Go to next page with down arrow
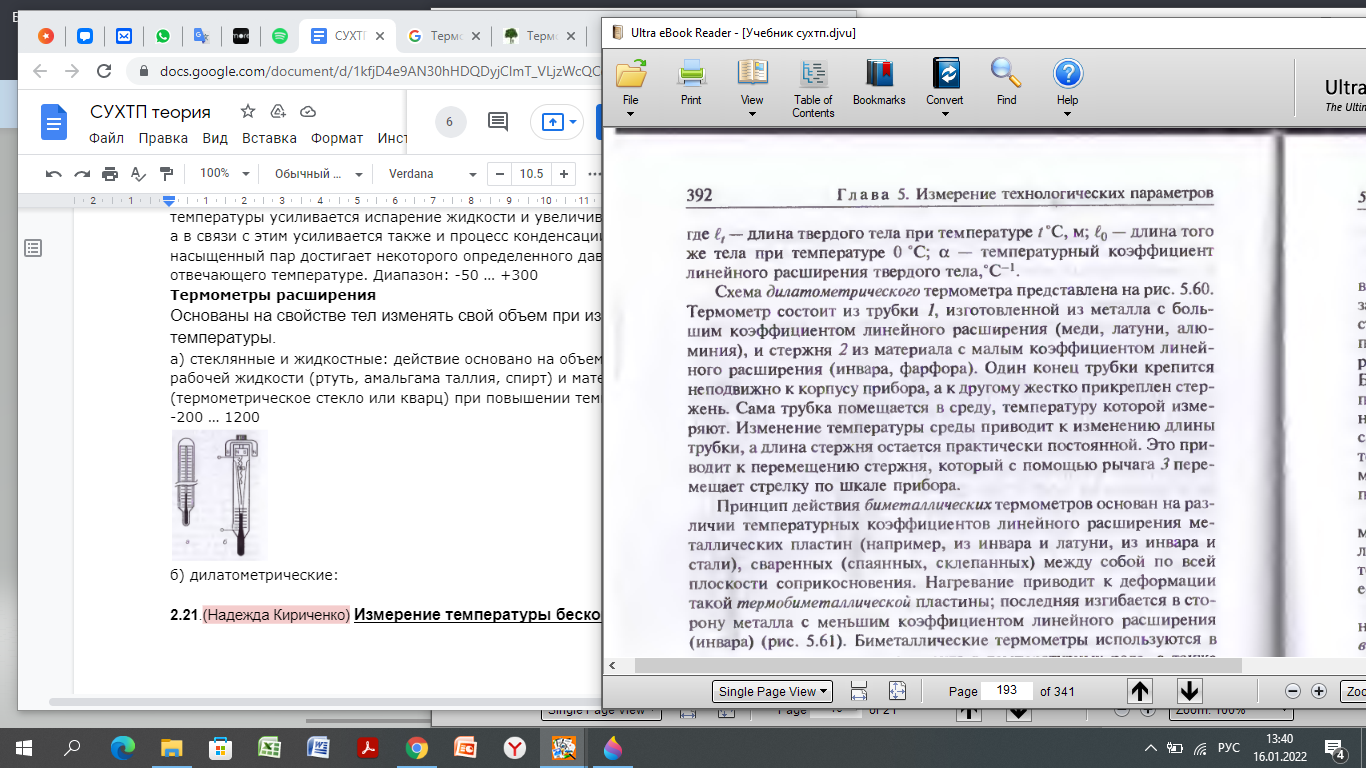This screenshot has height=768, width=1366. [x=1188, y=690]
